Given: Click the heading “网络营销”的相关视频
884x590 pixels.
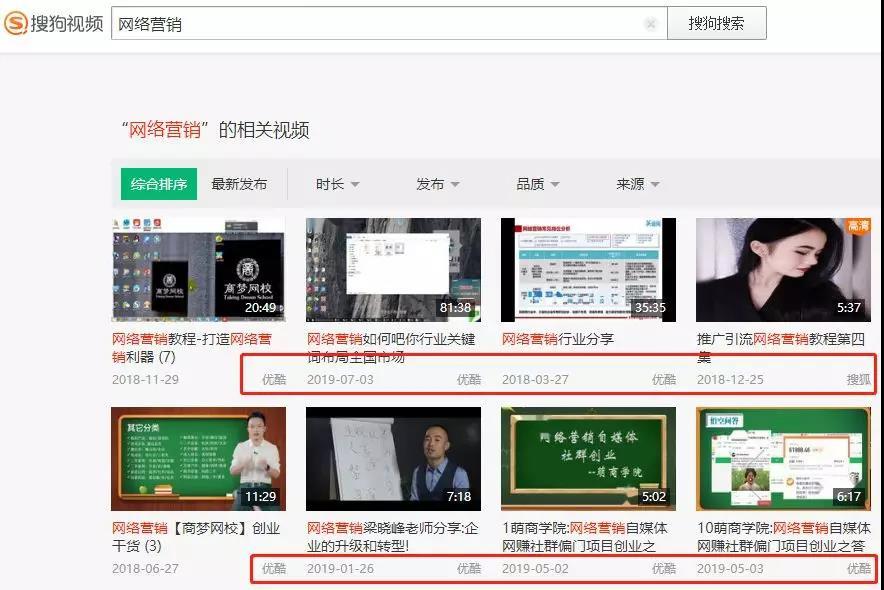Looking at the screenshot, I should coord(215,130).
